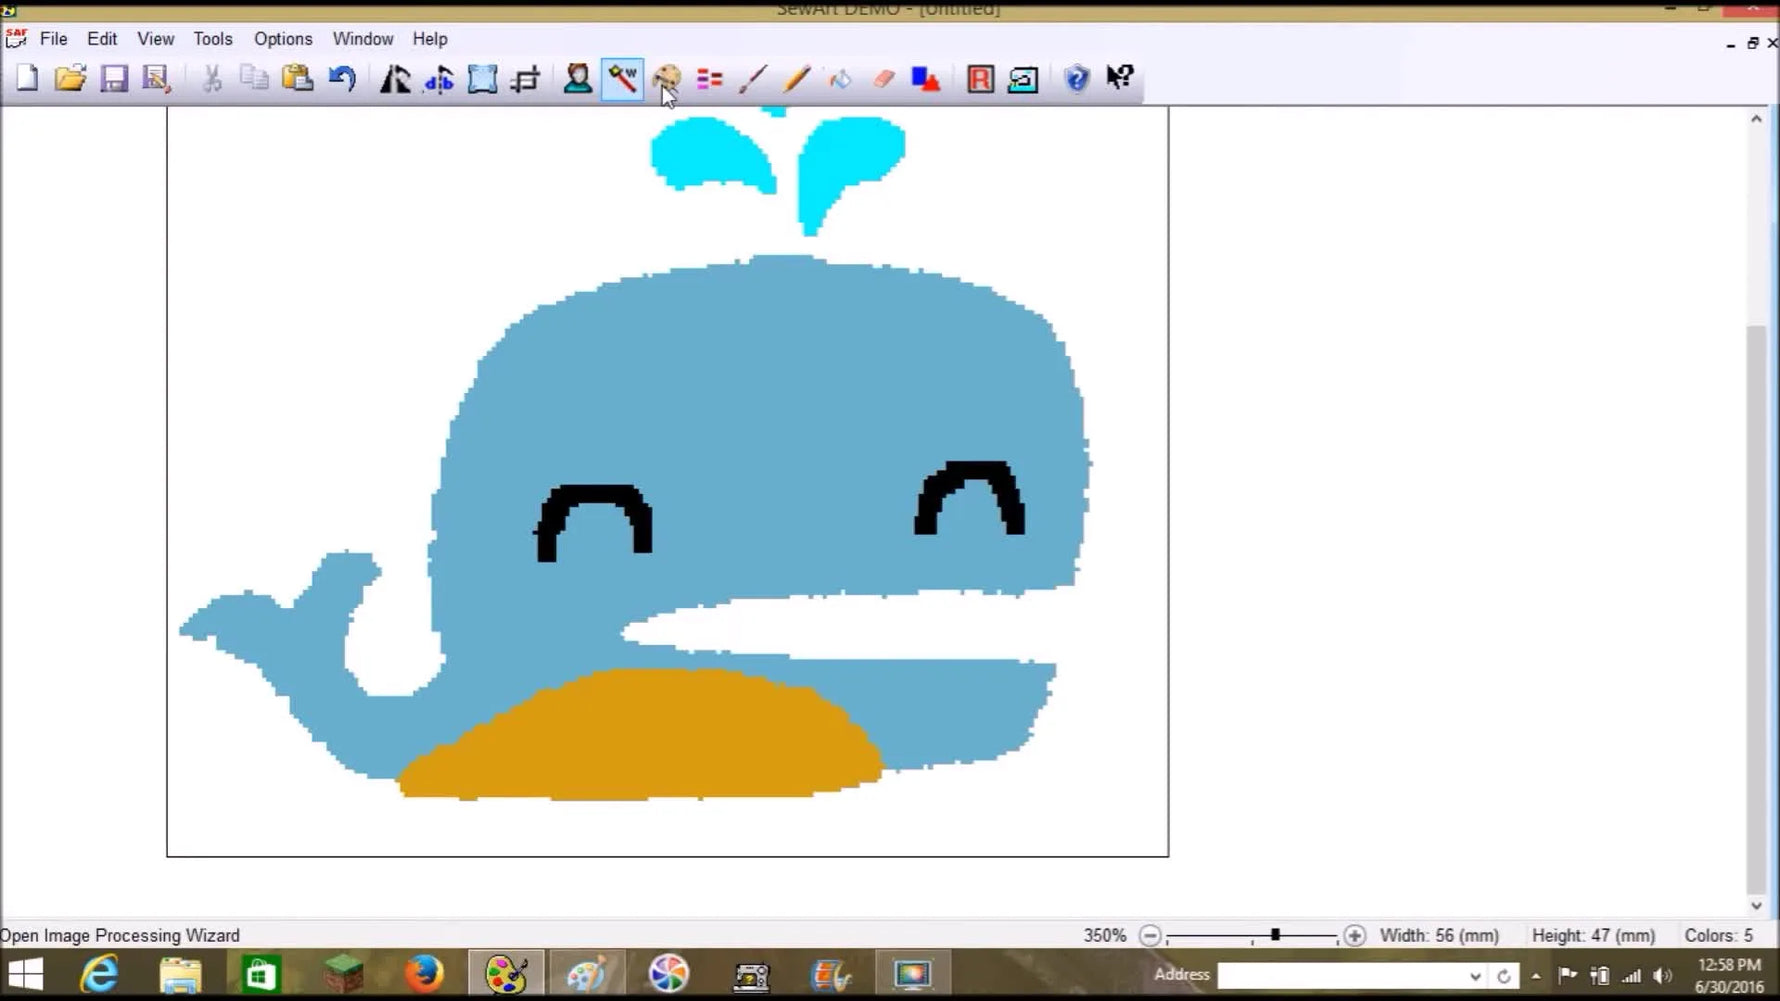Show hidden system tray icons arrow
This screenshot has width=1780, height=1001.
(x=1536, y=976)
